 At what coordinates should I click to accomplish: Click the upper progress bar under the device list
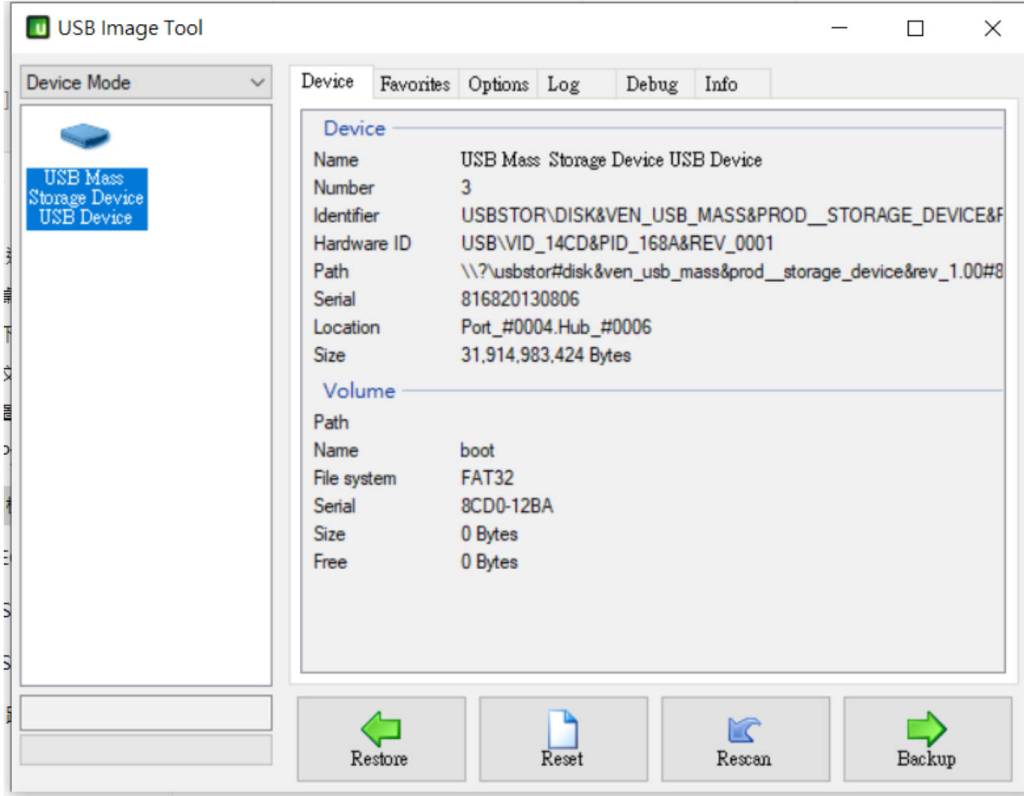(146, 713)
